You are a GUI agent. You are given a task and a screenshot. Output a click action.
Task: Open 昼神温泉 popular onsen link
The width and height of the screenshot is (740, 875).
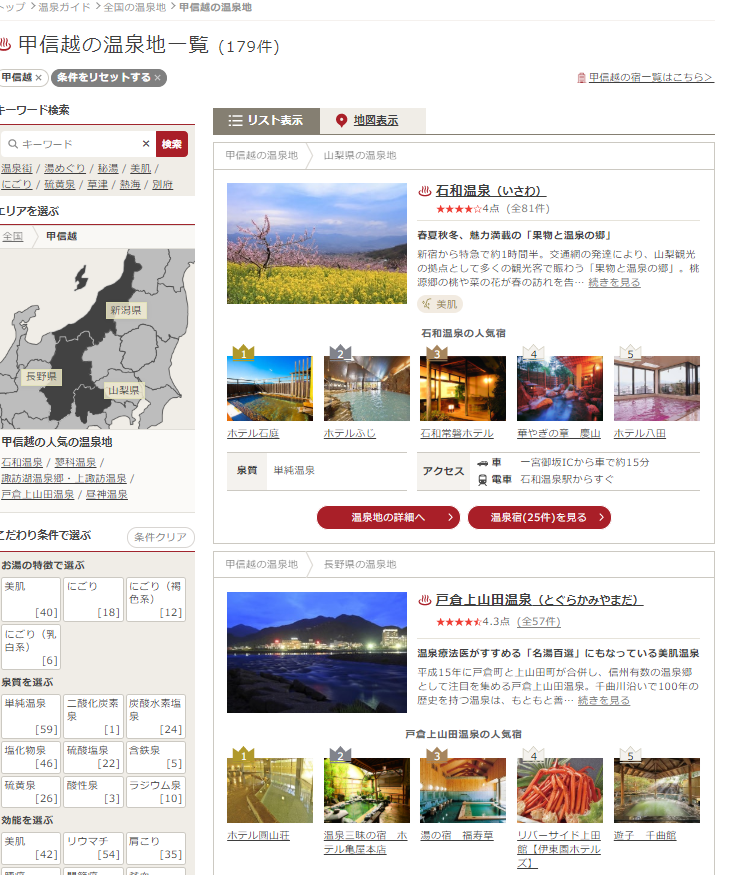tap(107, 495)
